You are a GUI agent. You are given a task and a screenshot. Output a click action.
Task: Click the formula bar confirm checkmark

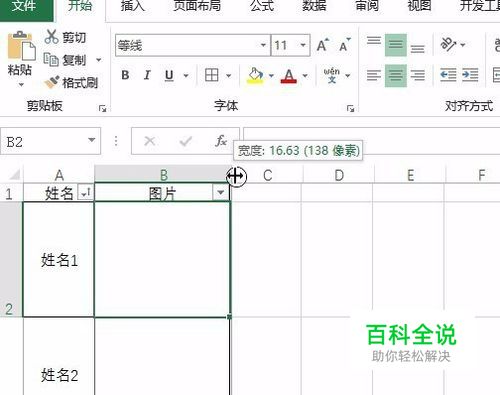tap(185, 141)
